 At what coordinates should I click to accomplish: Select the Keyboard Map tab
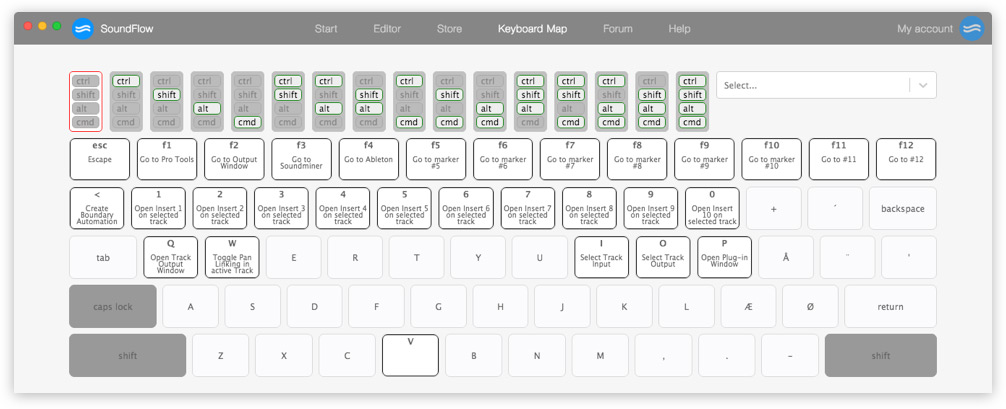coord(533,29)
